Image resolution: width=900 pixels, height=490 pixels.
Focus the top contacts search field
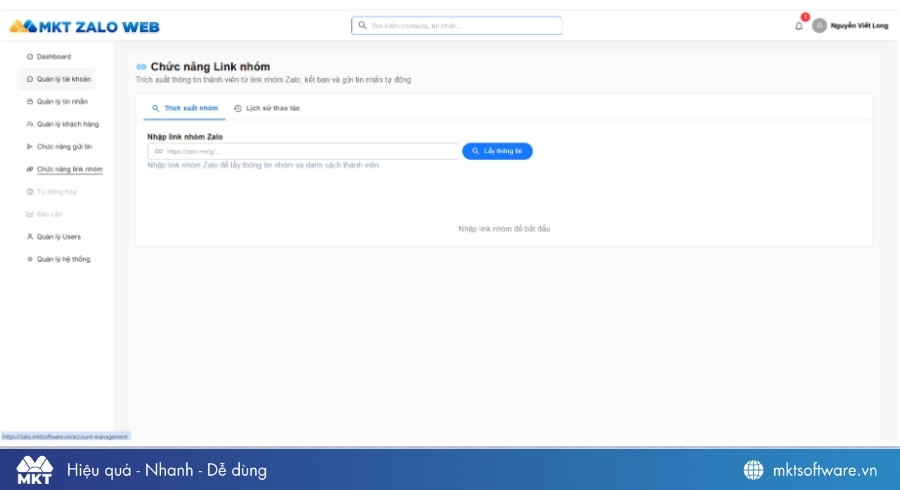[x=456, y=25]
